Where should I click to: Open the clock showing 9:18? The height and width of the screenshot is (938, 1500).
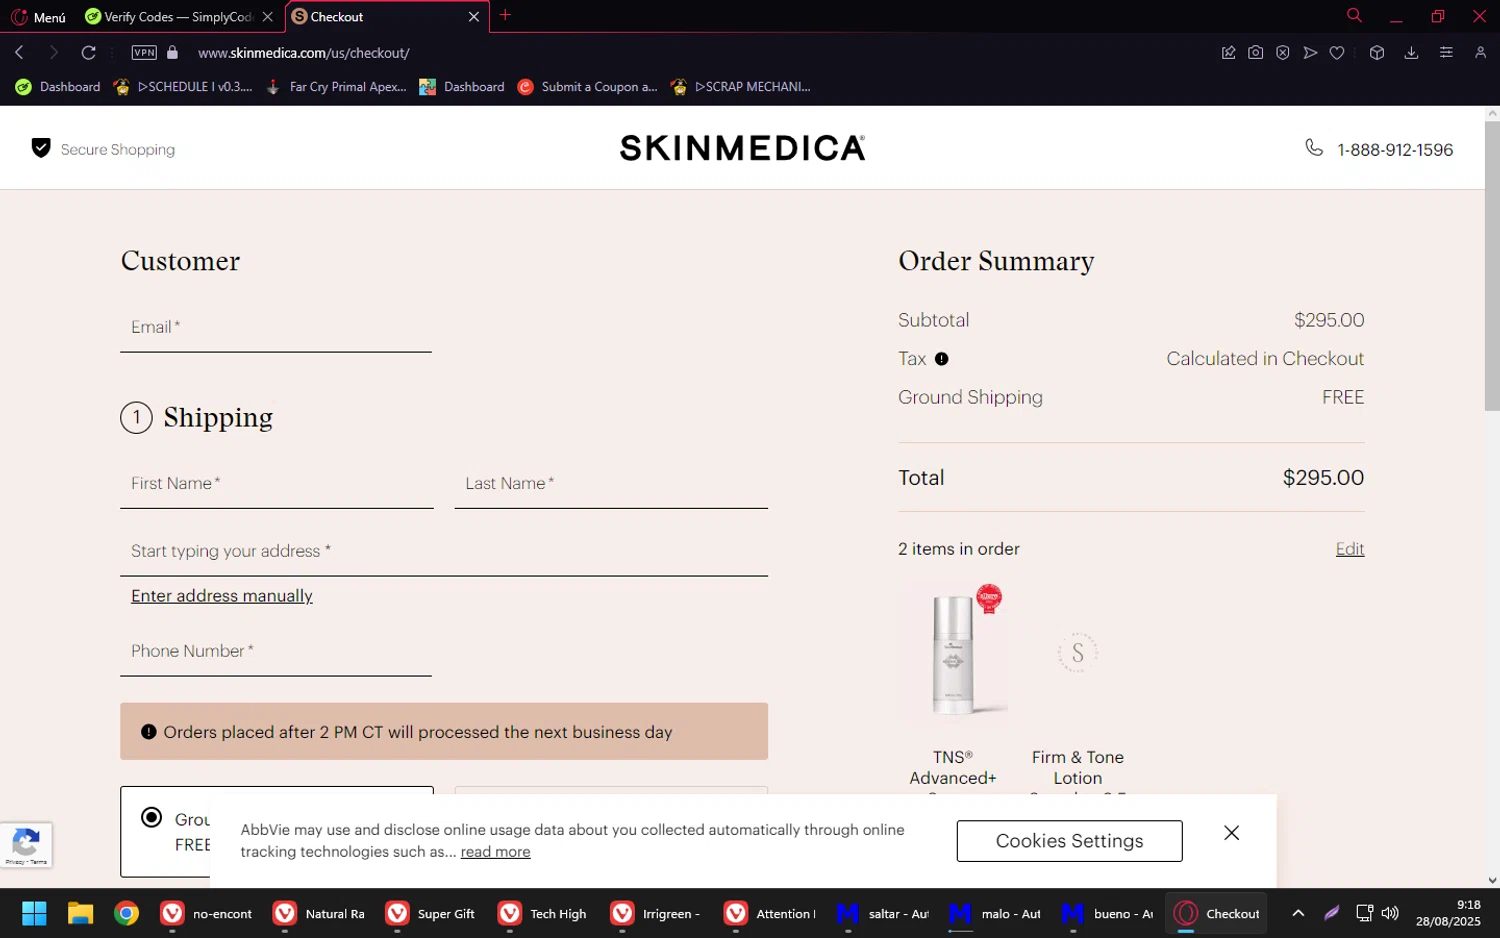(1448, 913)
